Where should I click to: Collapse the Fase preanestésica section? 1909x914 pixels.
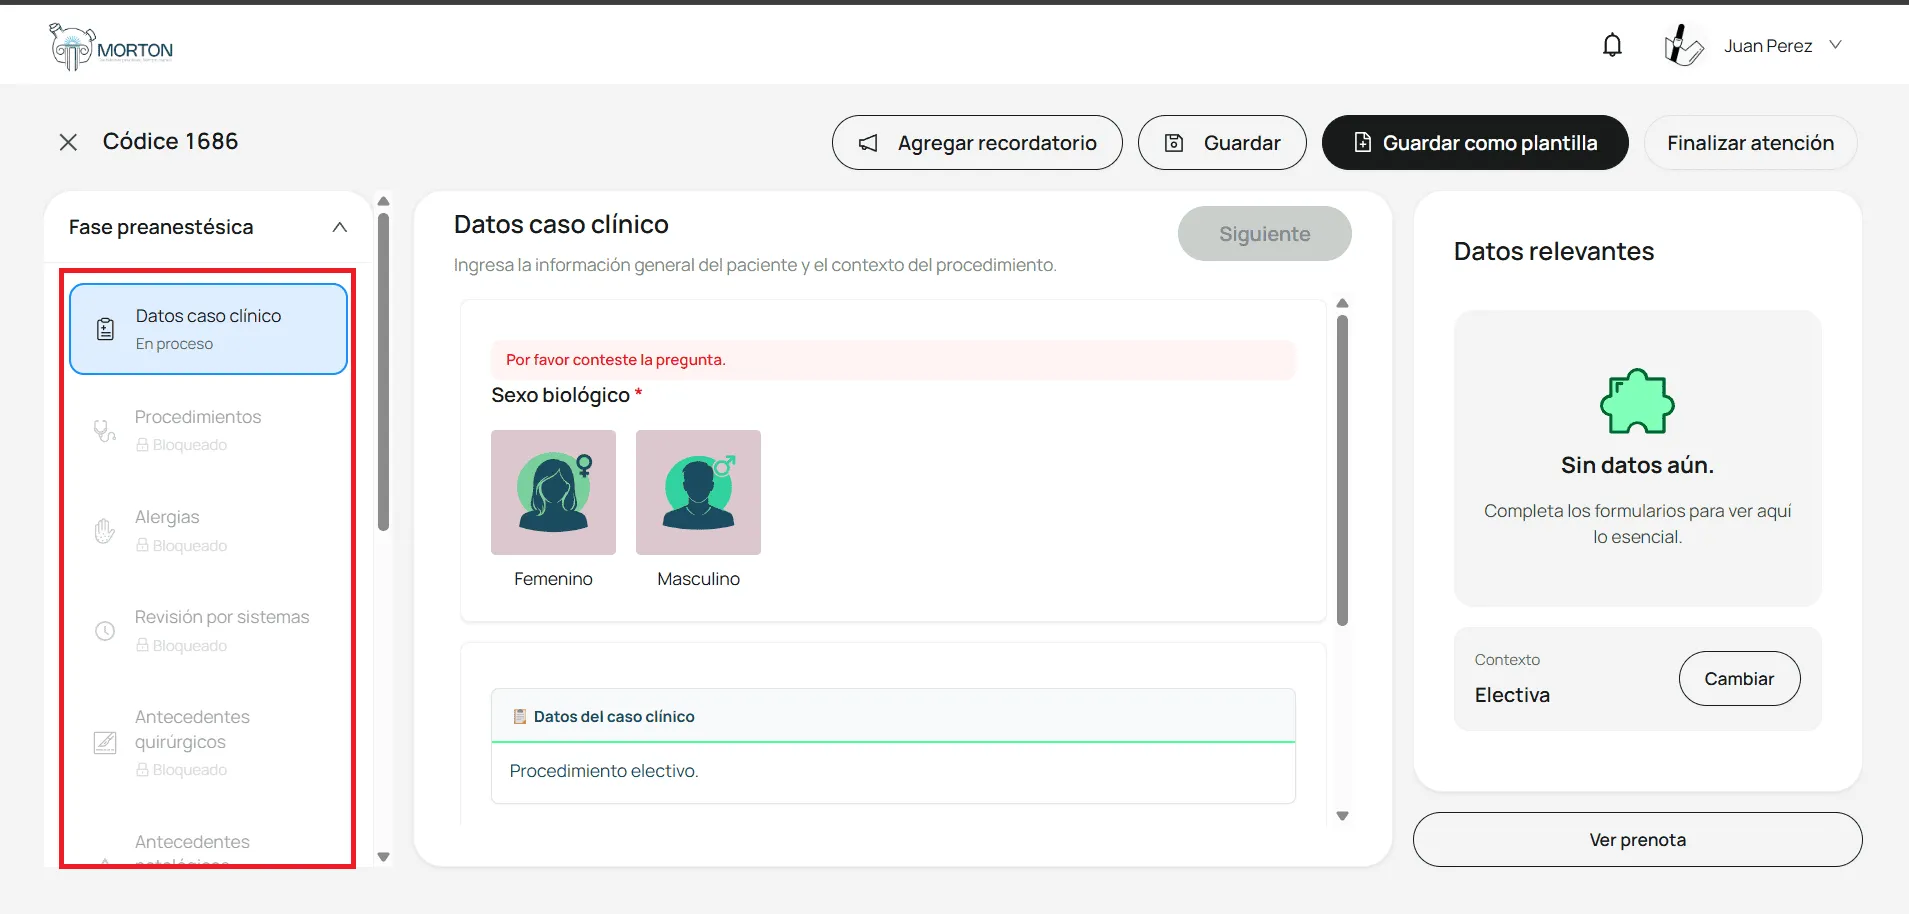[340, 227]
